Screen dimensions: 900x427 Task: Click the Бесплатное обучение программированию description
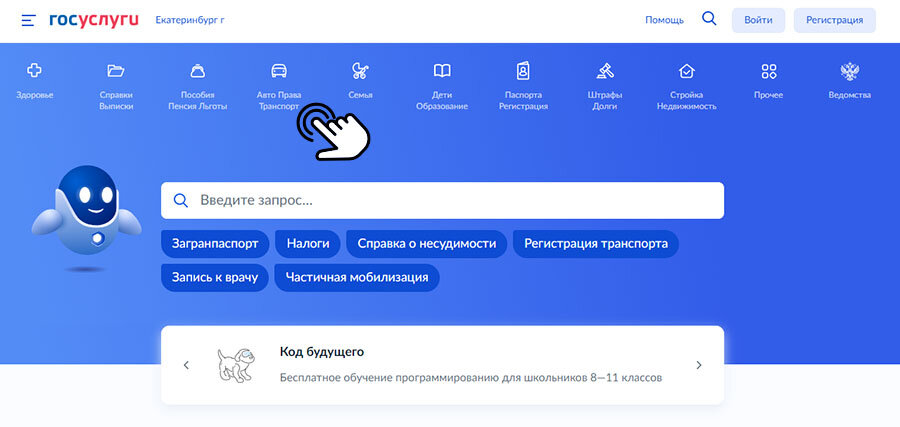click(471, 378)
